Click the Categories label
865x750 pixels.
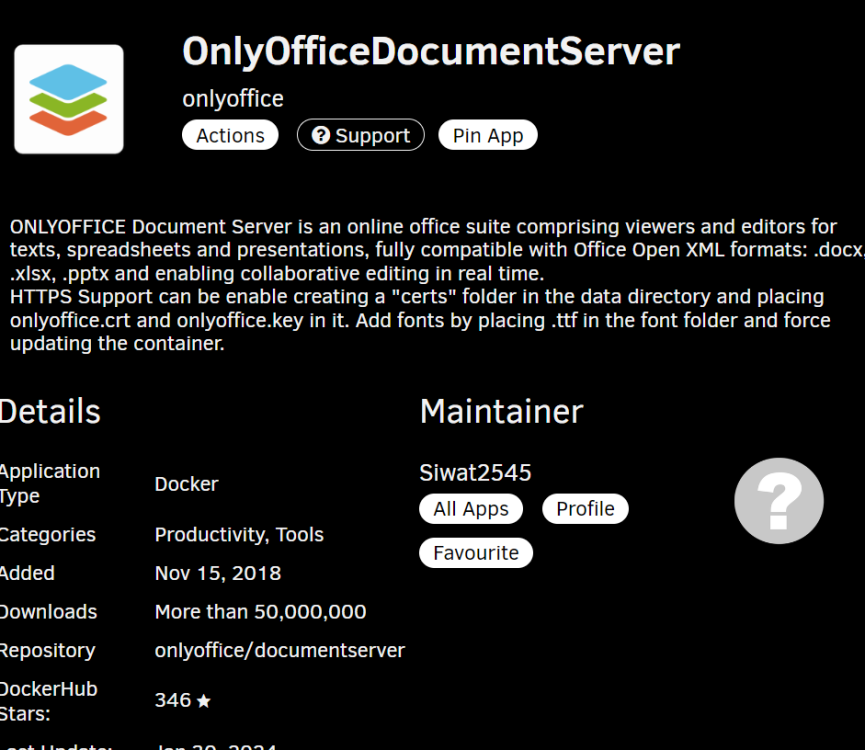click(47, 534)
